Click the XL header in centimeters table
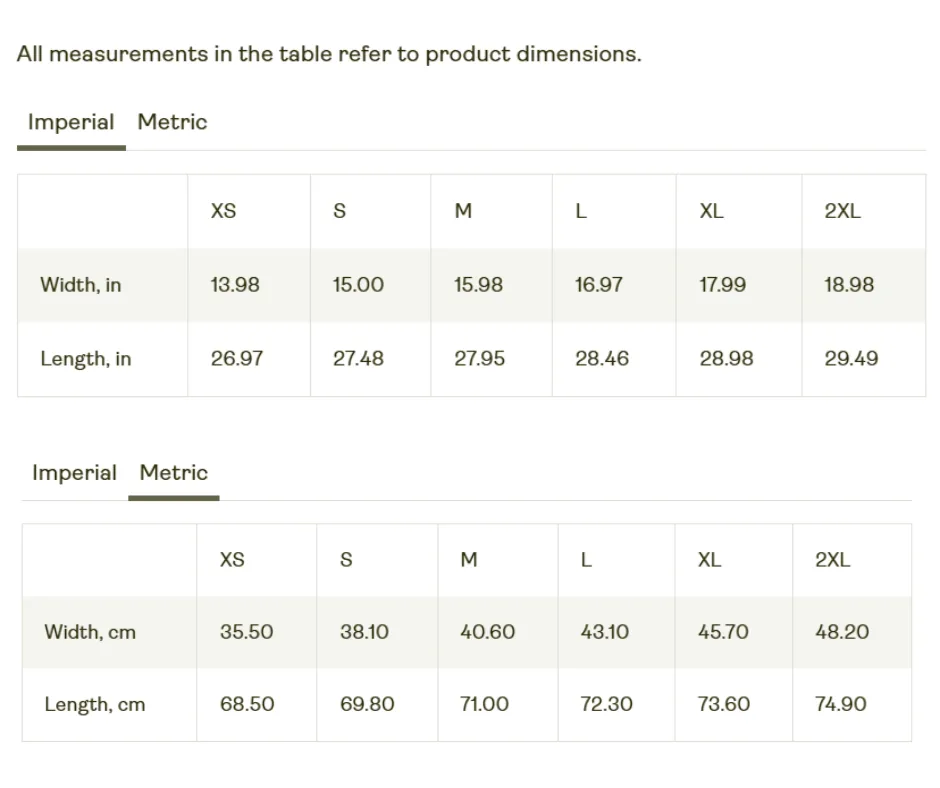940x788 pixels. (709, 560)
